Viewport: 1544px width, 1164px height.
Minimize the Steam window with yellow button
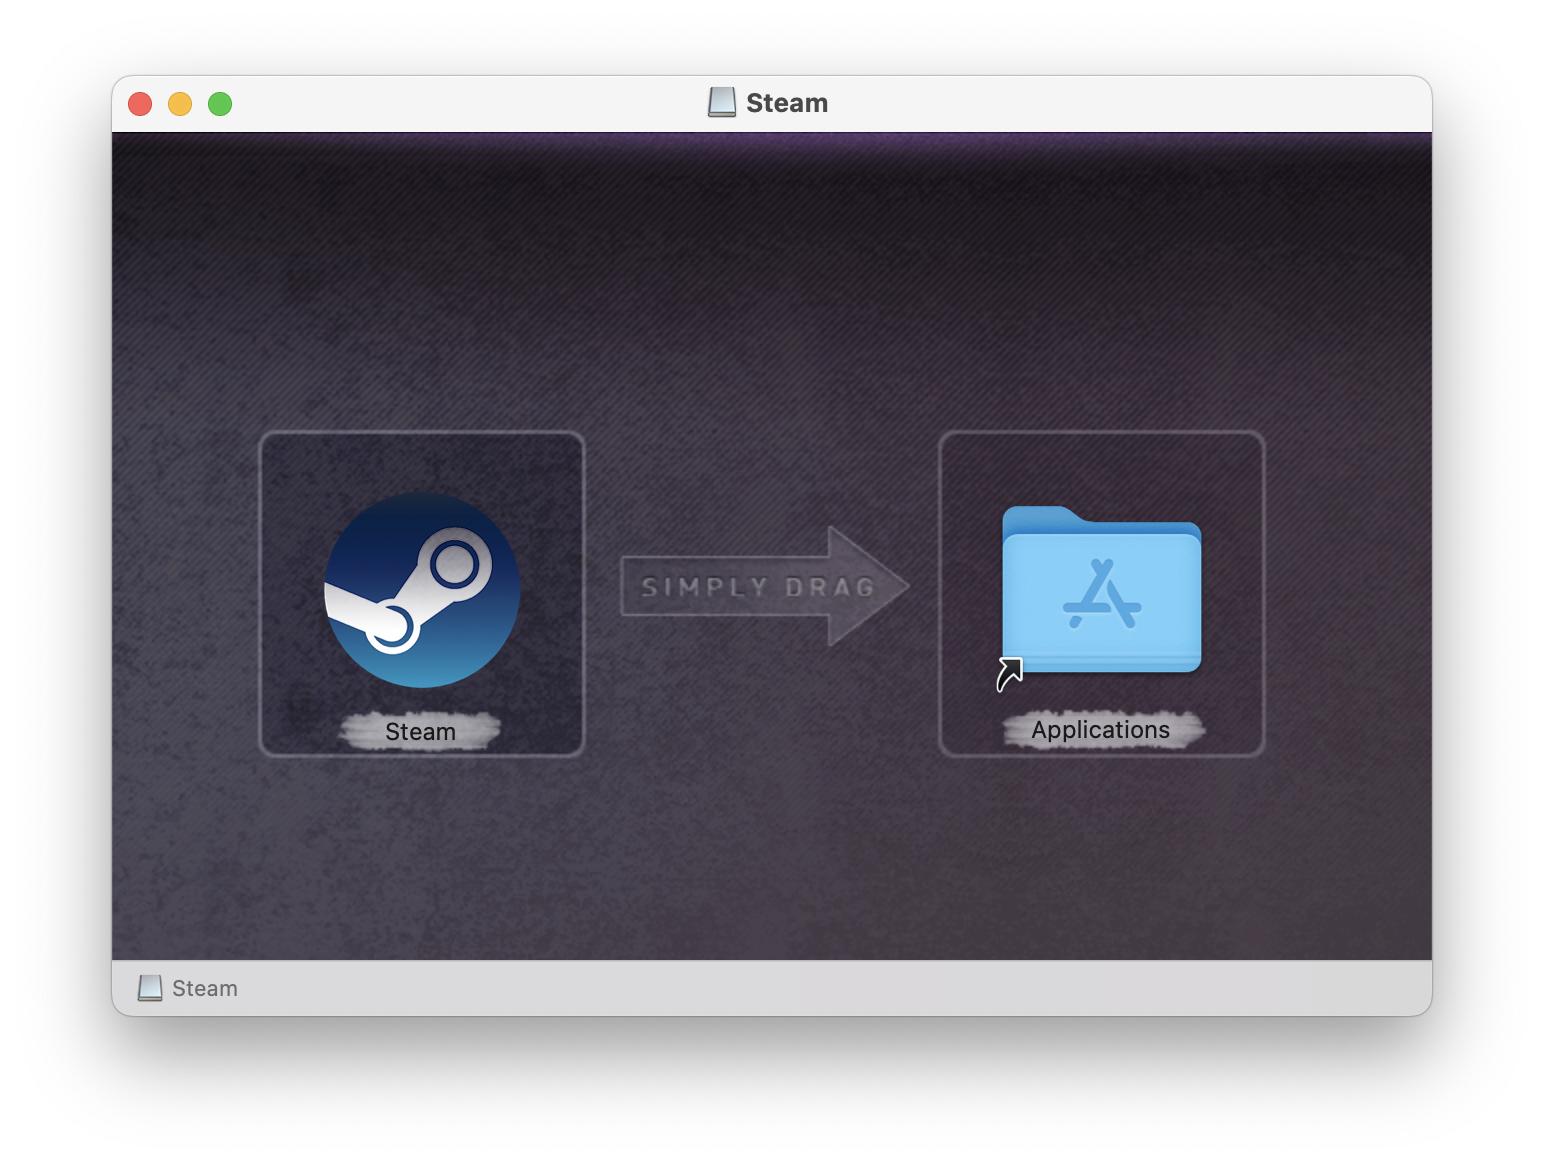click(x=180, y=104)
